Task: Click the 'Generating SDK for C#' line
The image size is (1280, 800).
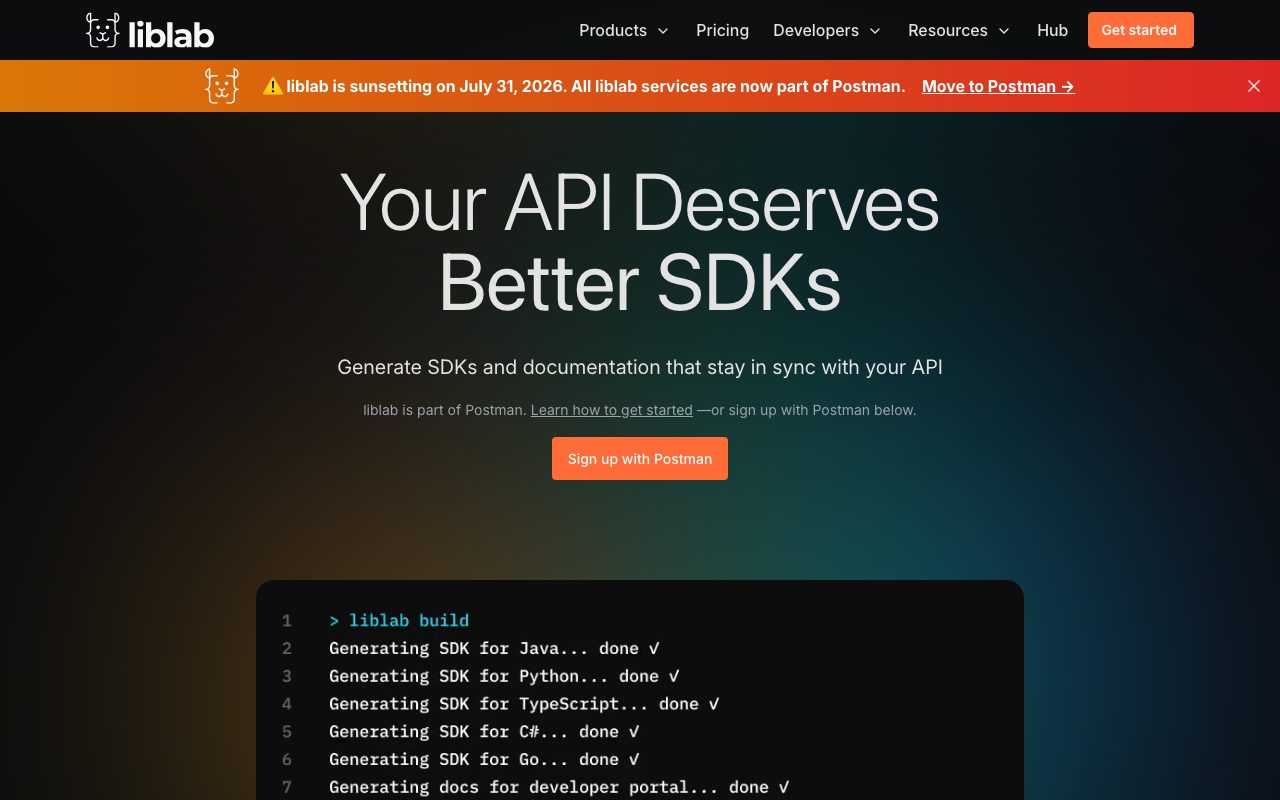Action: (484, 732)
